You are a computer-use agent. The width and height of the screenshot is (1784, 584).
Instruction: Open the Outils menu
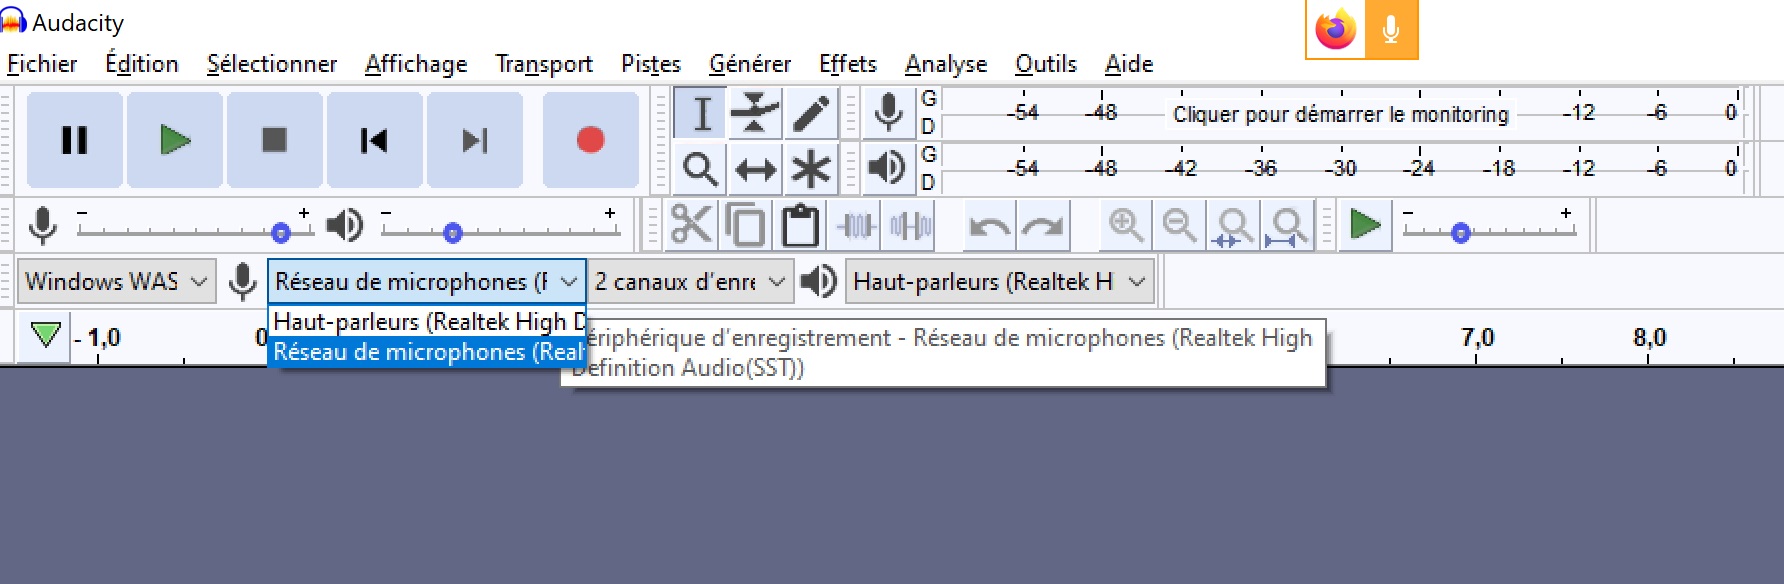(1046, 64)
